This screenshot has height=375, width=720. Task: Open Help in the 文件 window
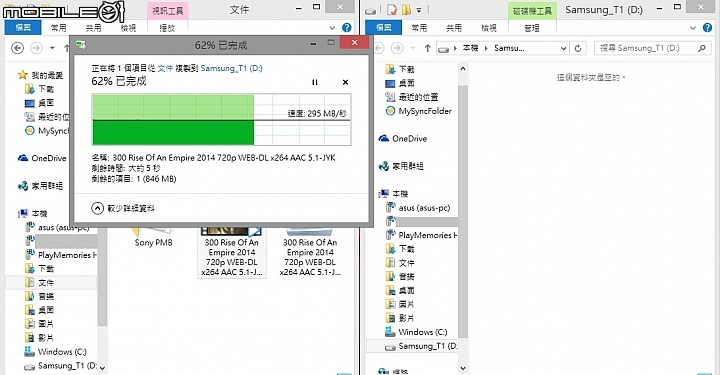click(x=347, y=28)
